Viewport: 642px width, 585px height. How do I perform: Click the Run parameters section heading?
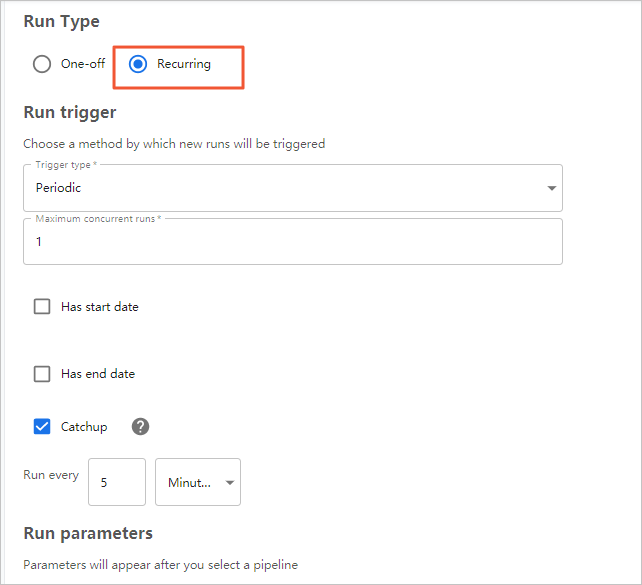[88, 533]
